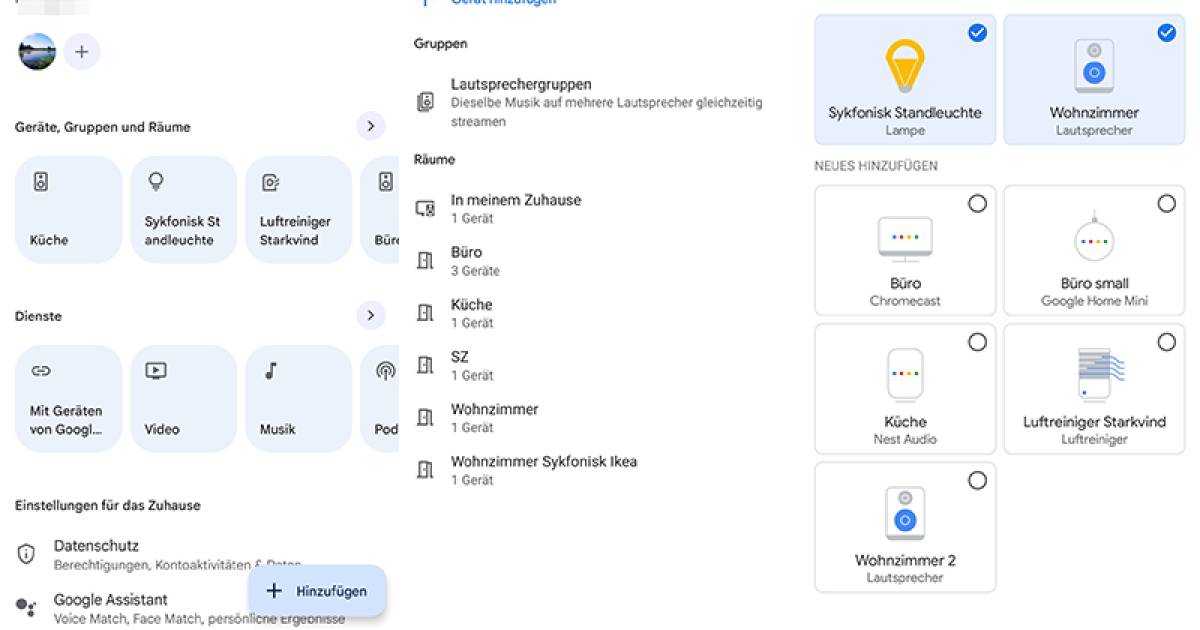Click Wohnzimmer Sykfonisk Ikea door icon
Image resolution: width=1200 pixels, height=630 pixels.
point(426,470)
